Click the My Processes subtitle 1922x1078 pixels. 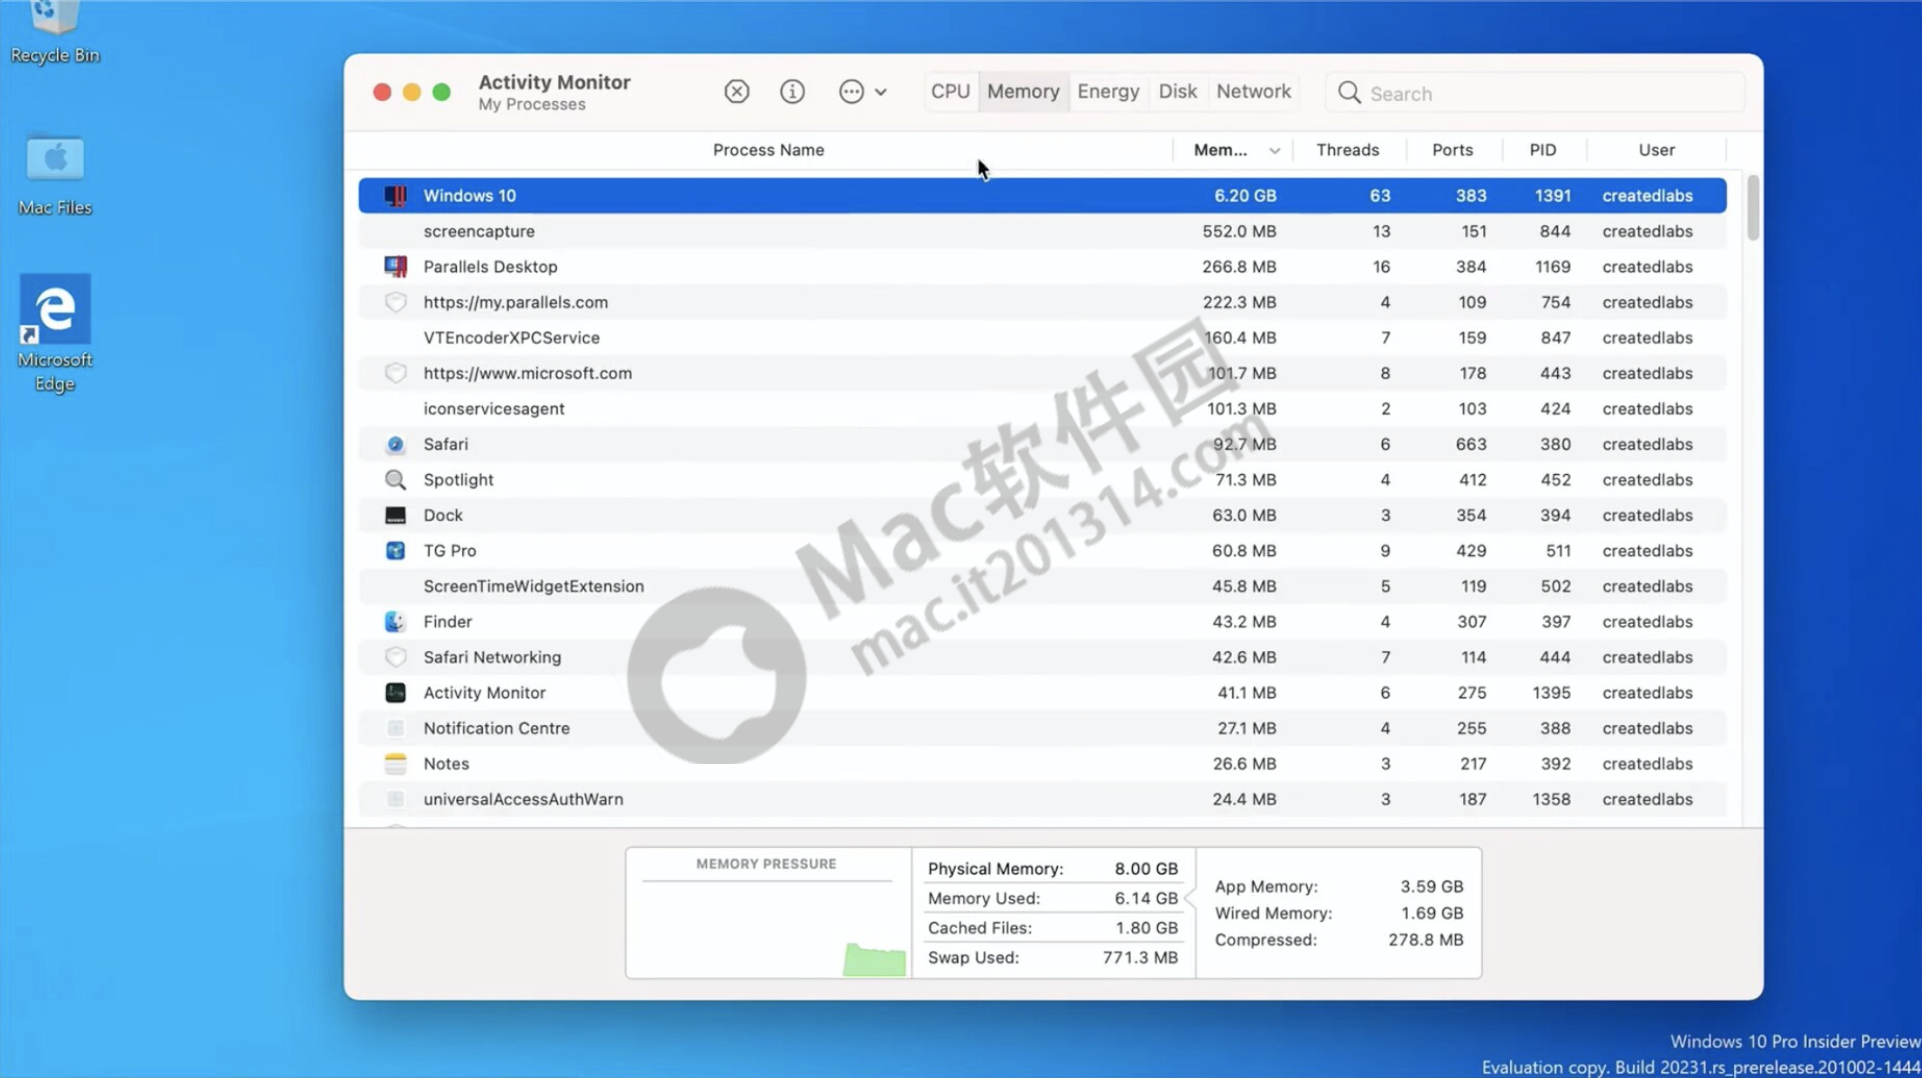point(531,105)
